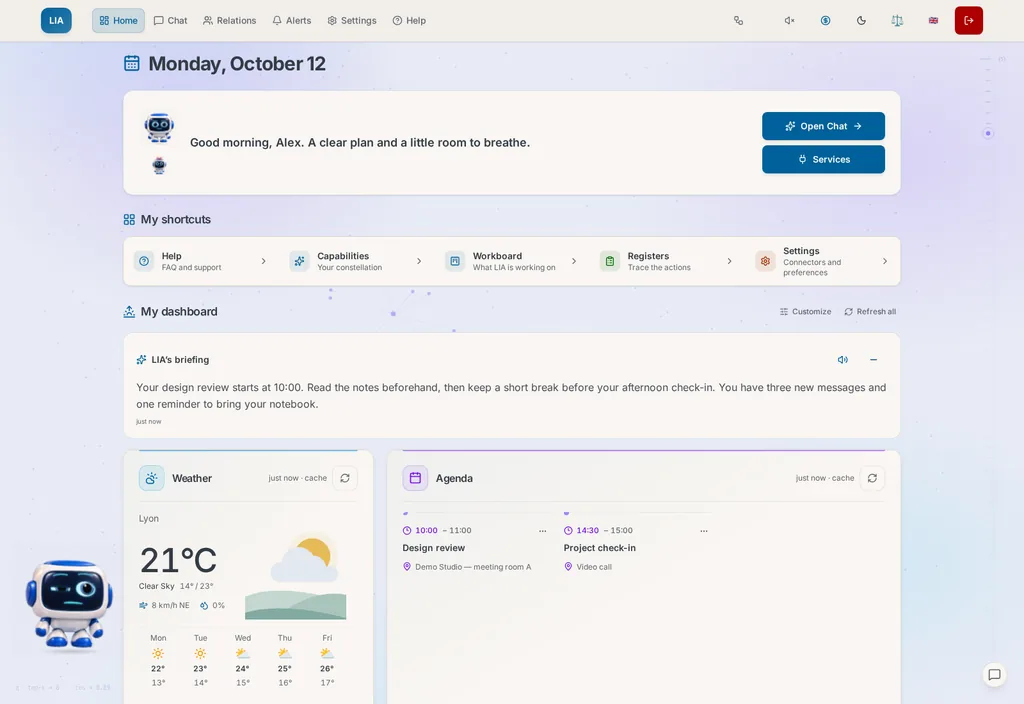This screenshot has height=704, width=1024.
Task: Play LIA's briefing aloud via speaker icon
Action: point(842,360)
